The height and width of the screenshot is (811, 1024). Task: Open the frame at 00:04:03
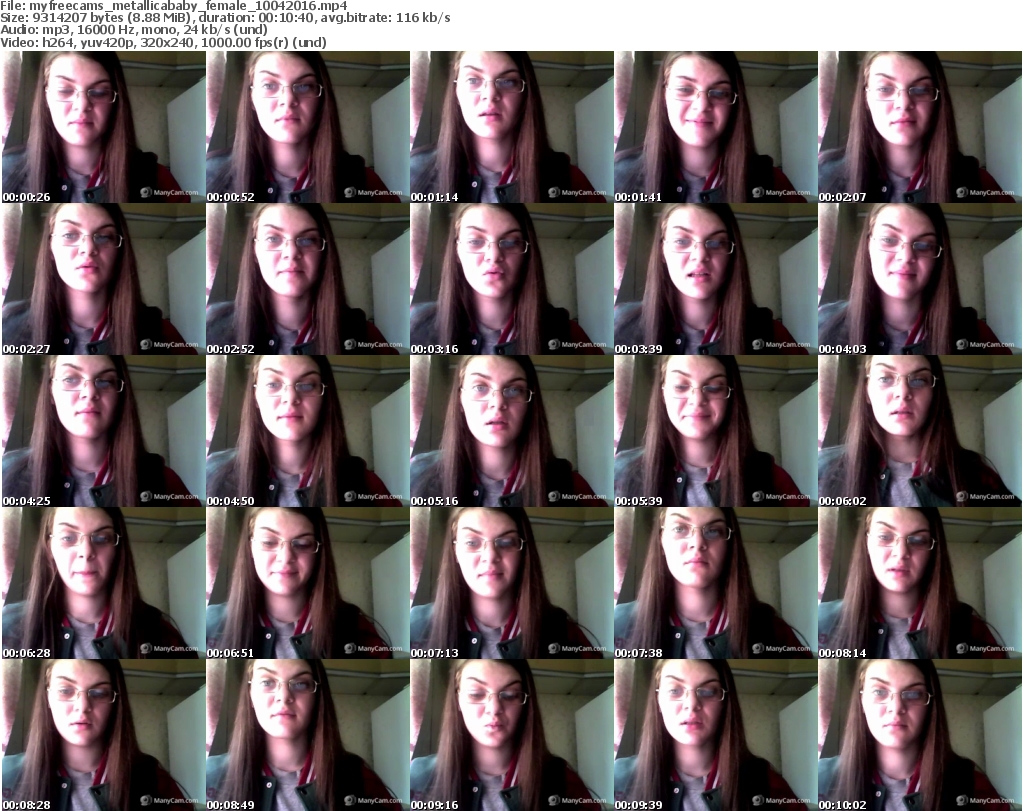click(x=920, y=279)
